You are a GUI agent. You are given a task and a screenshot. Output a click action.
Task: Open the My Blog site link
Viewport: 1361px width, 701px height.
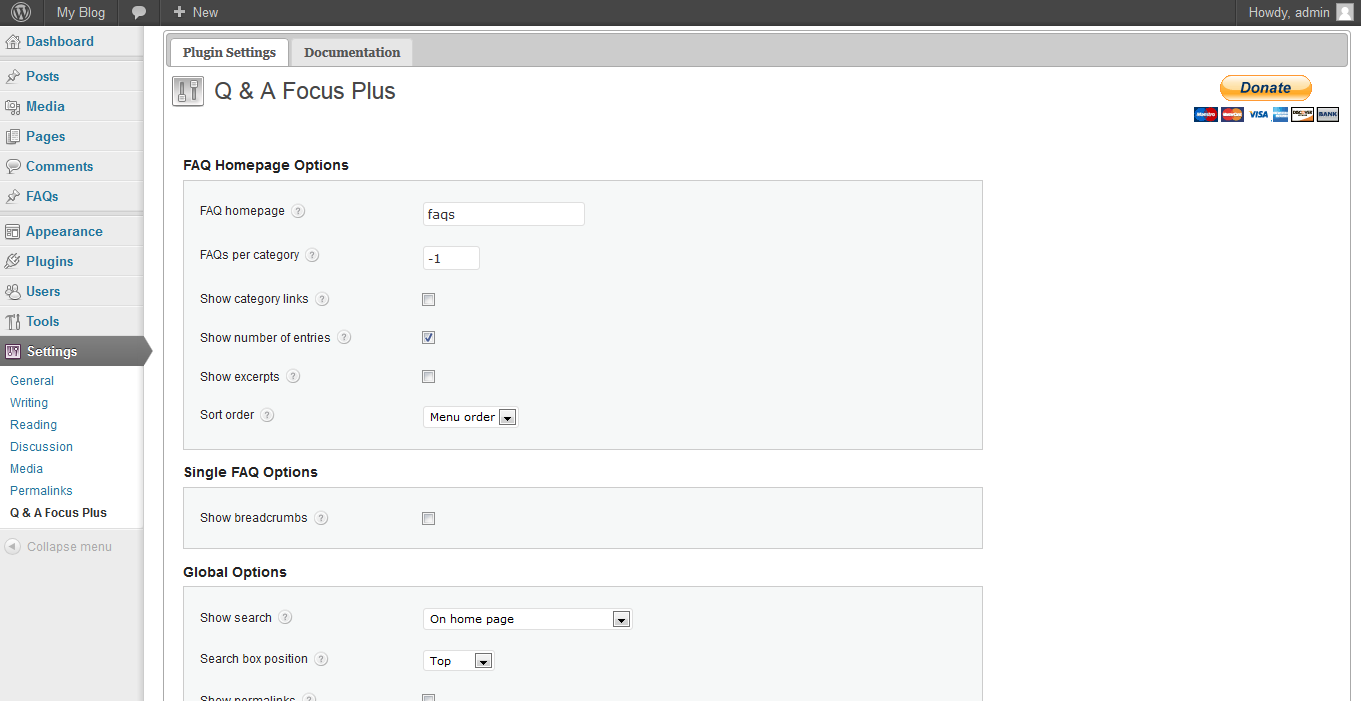point(80,13)
